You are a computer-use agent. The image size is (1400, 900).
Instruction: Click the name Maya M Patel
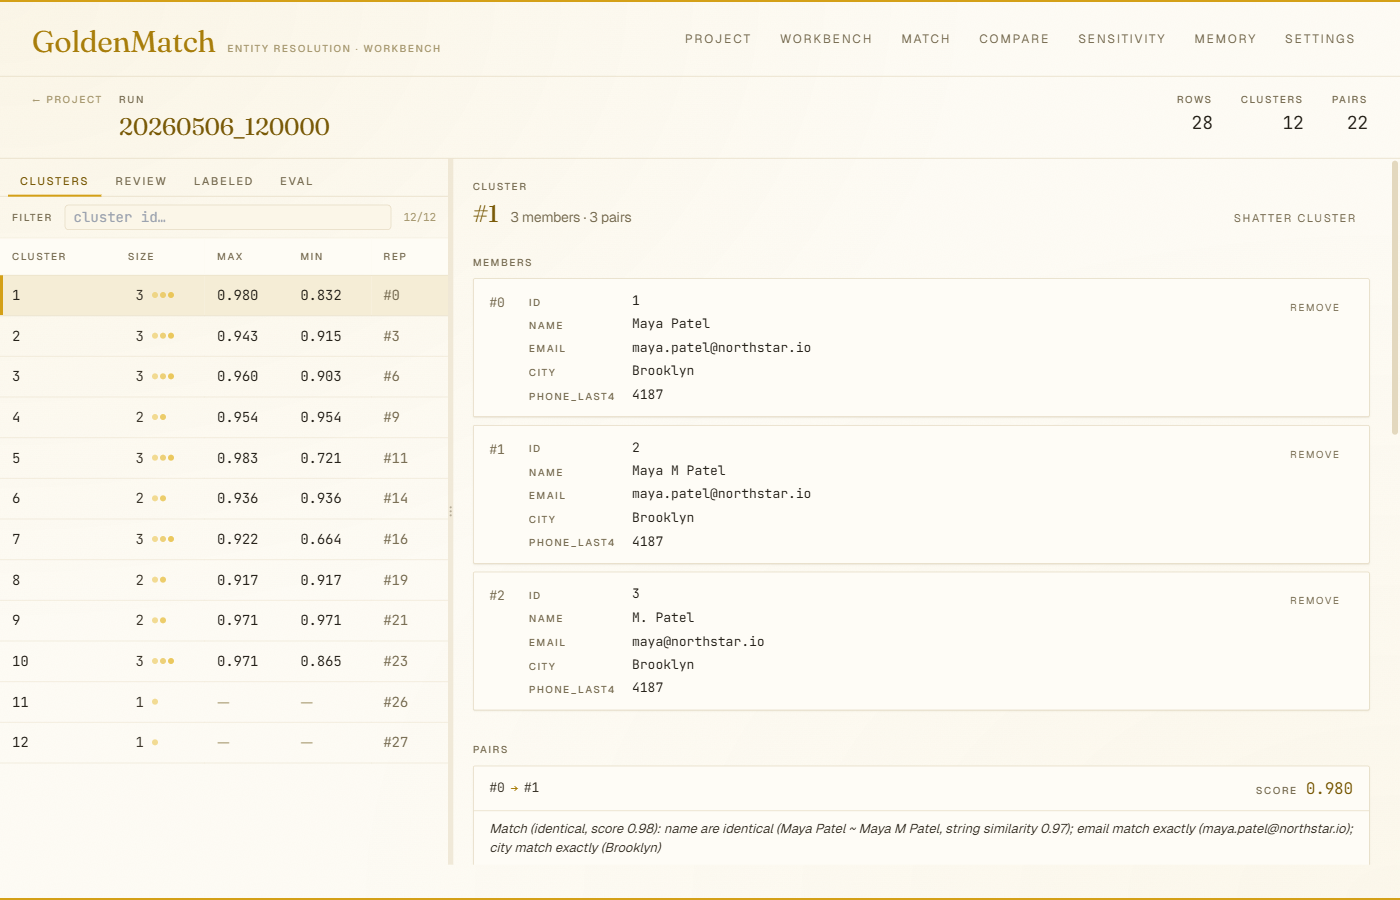point(679,471)
